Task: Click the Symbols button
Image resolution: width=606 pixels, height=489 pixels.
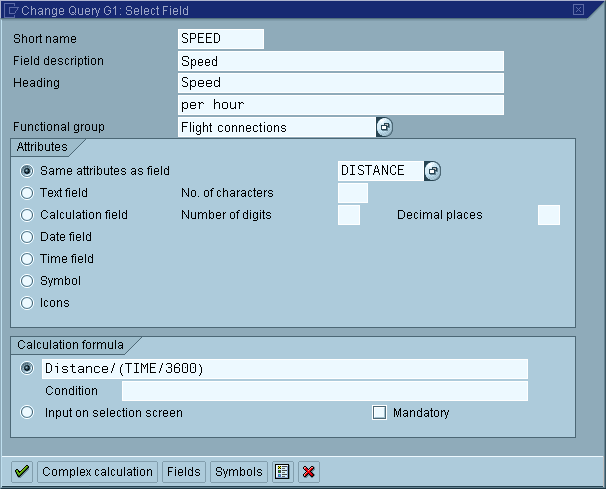Action: coord(239,472)
